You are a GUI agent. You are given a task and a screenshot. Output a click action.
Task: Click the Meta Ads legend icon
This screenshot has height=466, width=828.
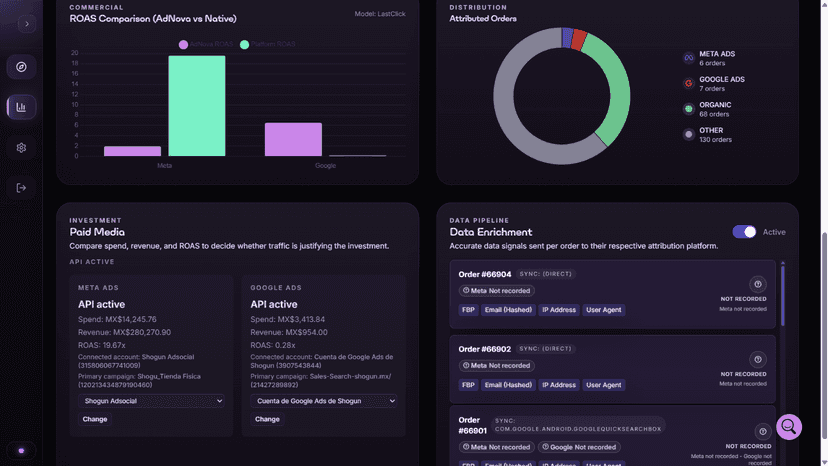pyautogui.click(x=689, y=58)
